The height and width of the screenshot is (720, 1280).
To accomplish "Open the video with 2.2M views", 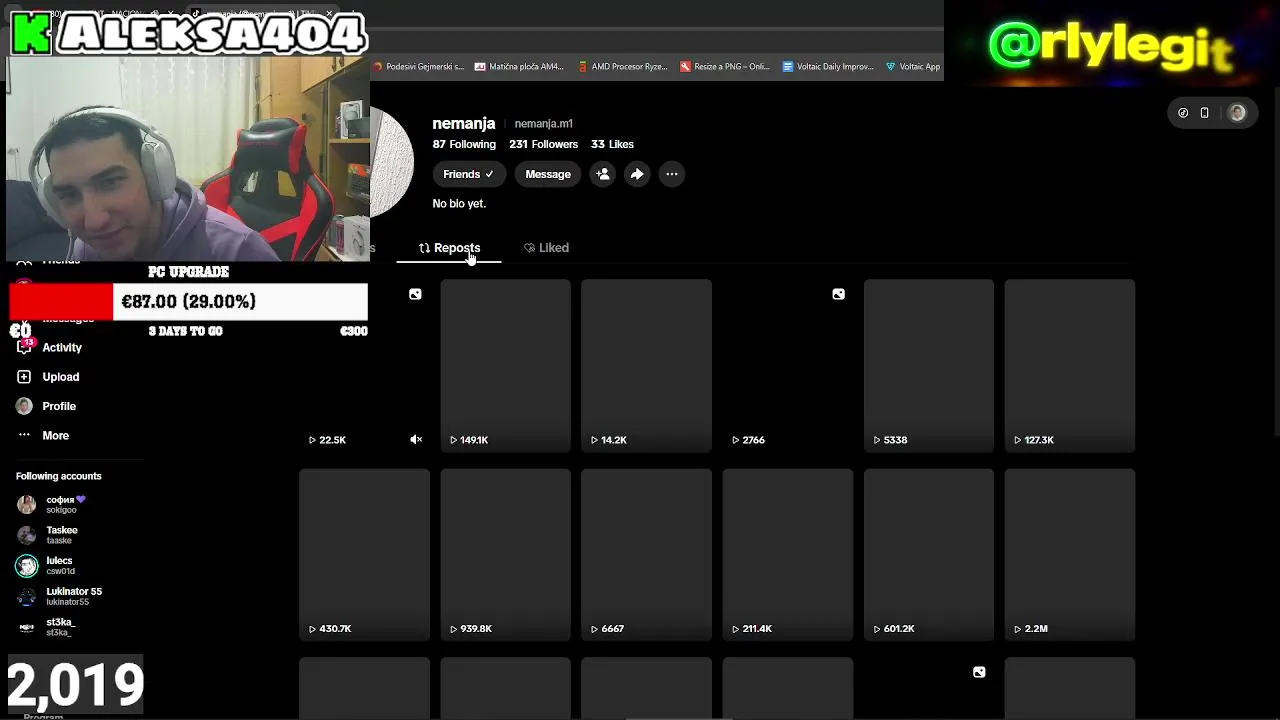I will [x=1070, y=554].
